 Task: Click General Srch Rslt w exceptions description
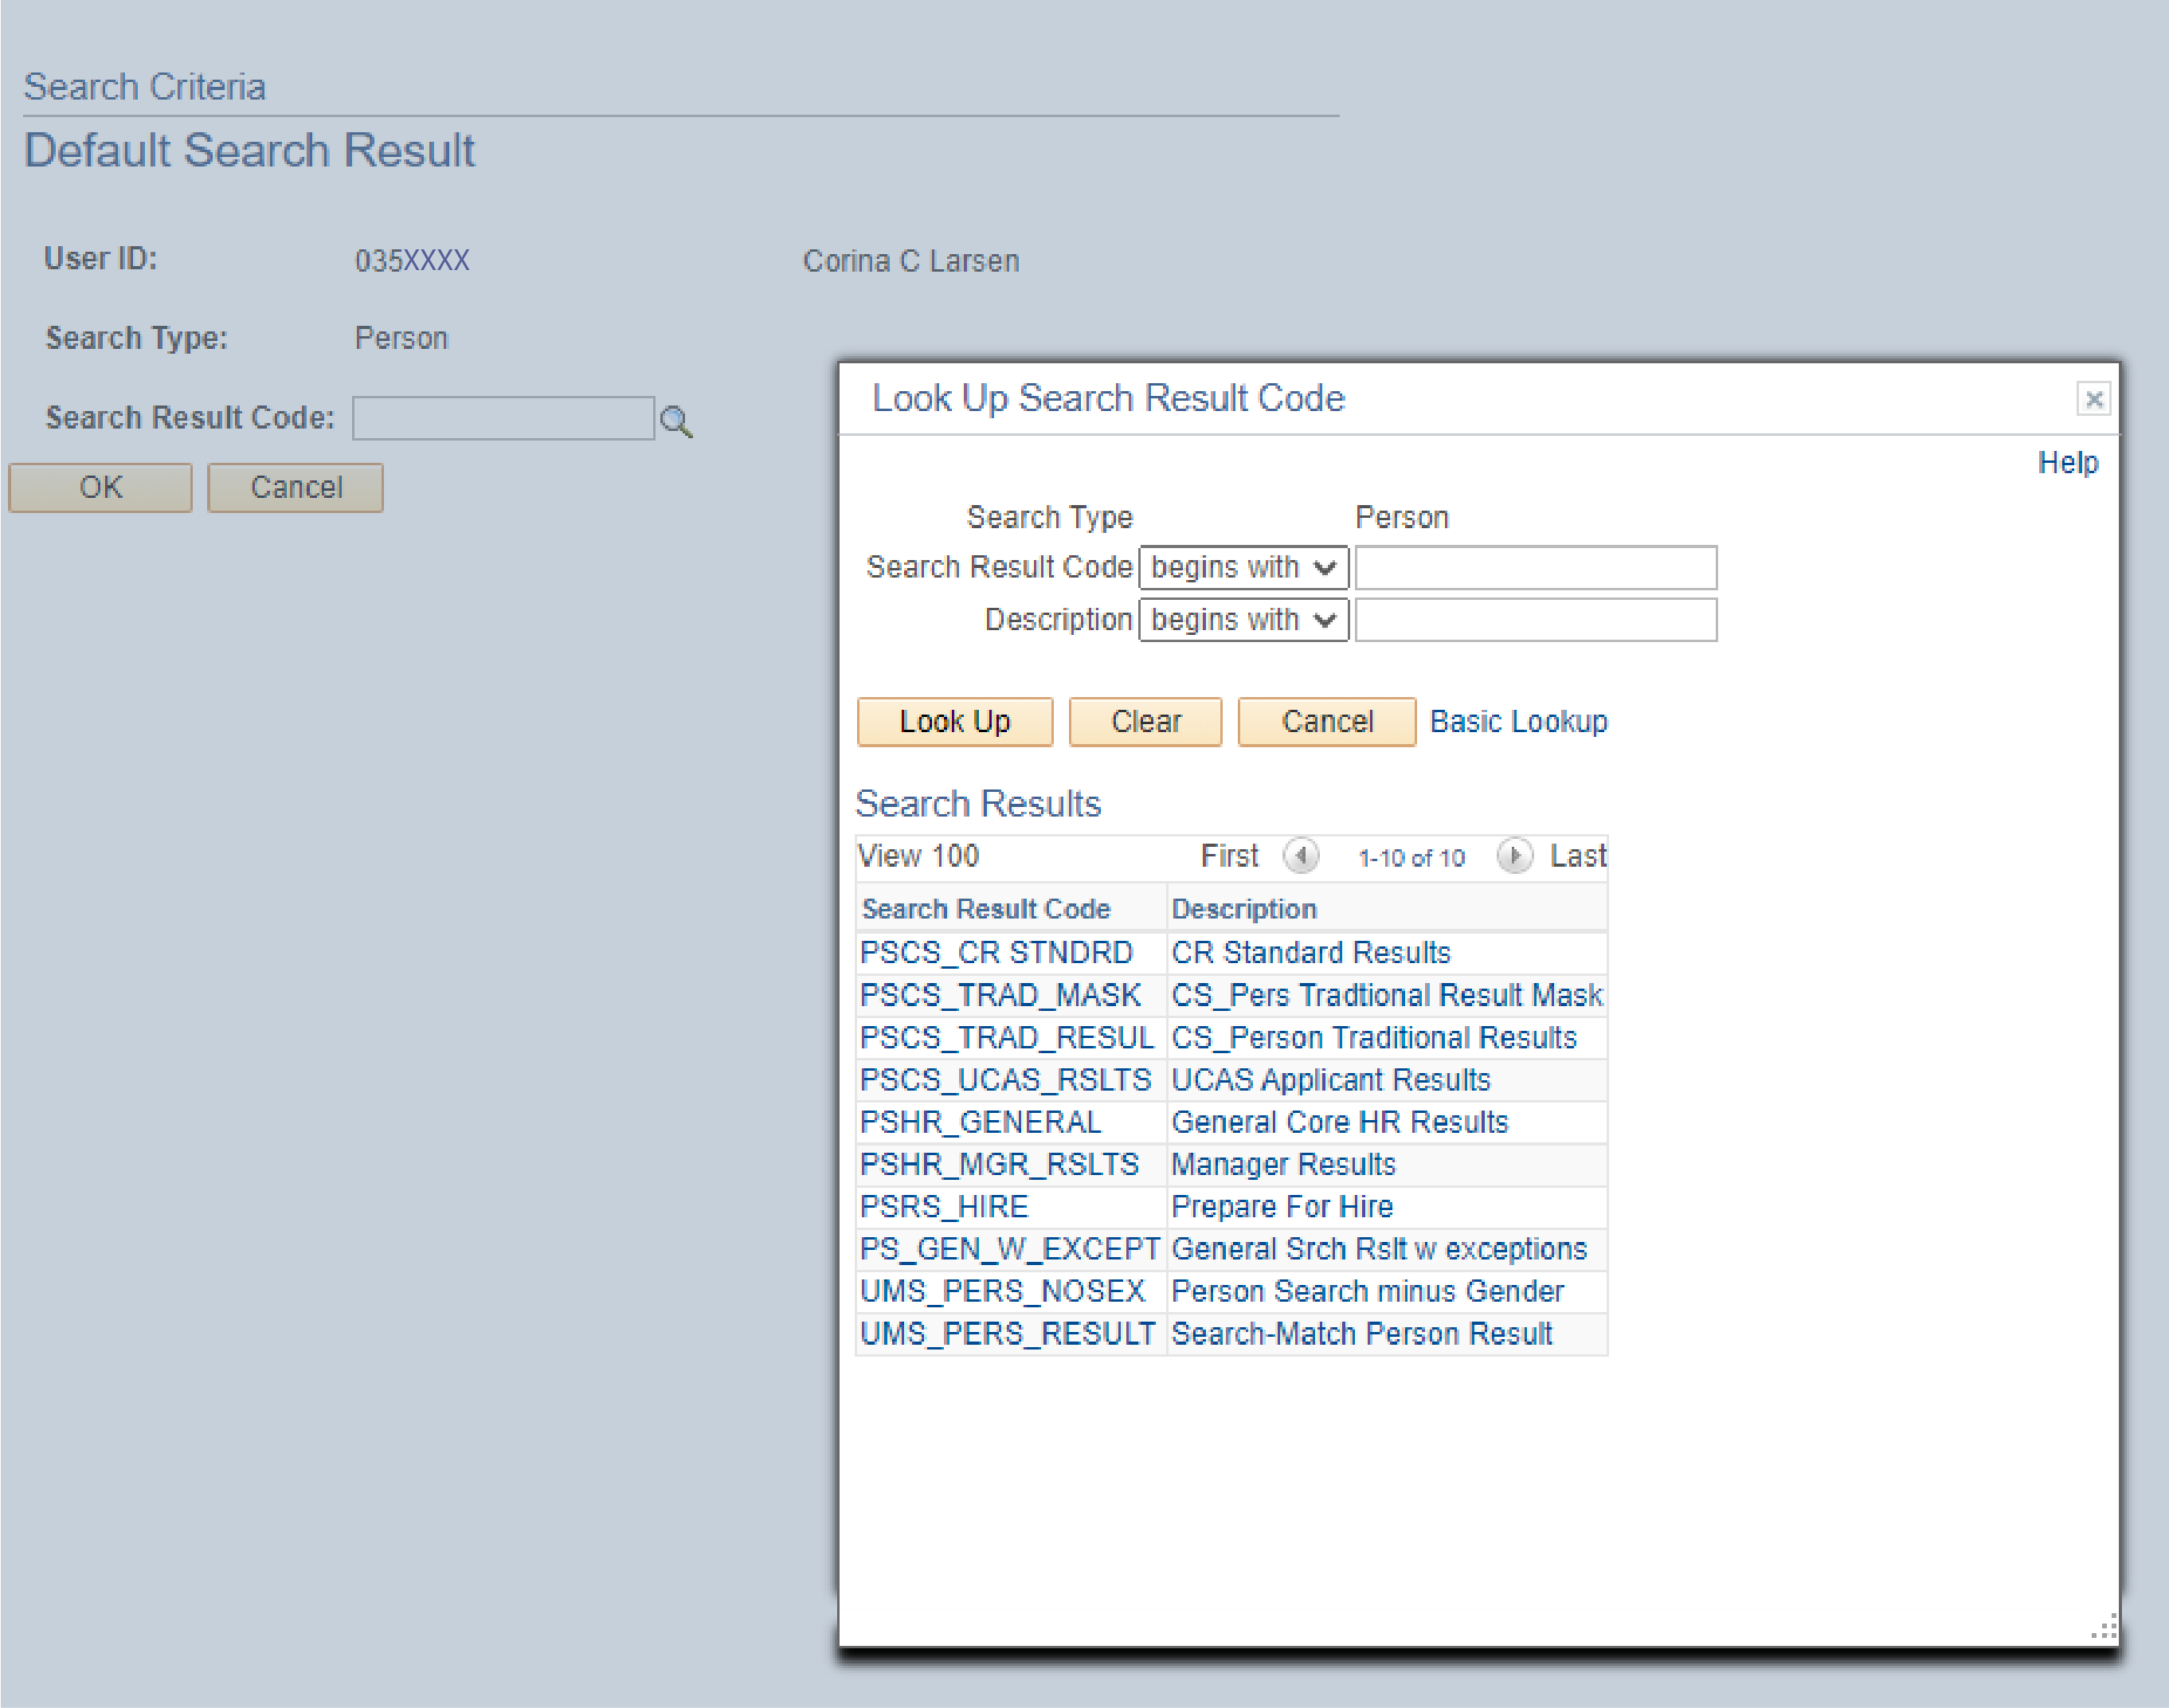point(1380,1250)
